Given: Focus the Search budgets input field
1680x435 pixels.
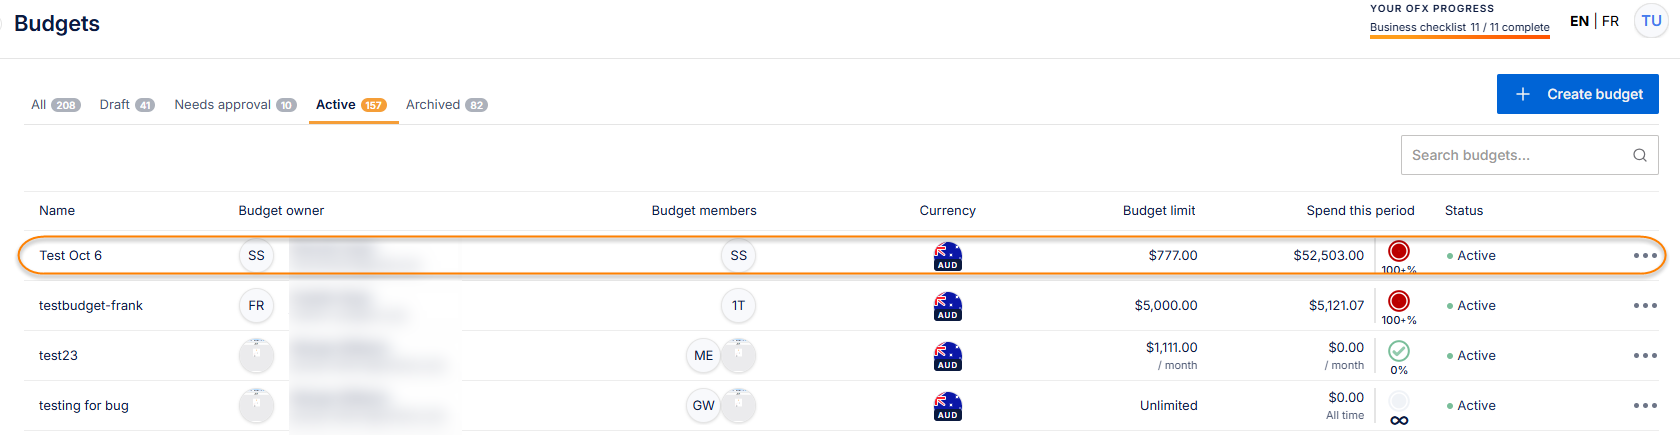Looking at the screenshot, I should pyautogui.click(x=1515, y=155).
